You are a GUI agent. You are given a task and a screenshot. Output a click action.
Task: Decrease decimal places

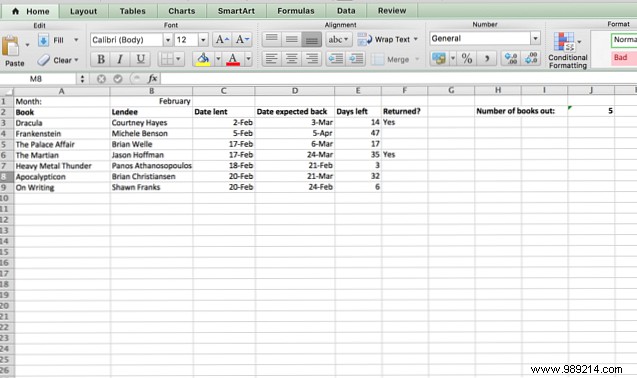[531, 59]
